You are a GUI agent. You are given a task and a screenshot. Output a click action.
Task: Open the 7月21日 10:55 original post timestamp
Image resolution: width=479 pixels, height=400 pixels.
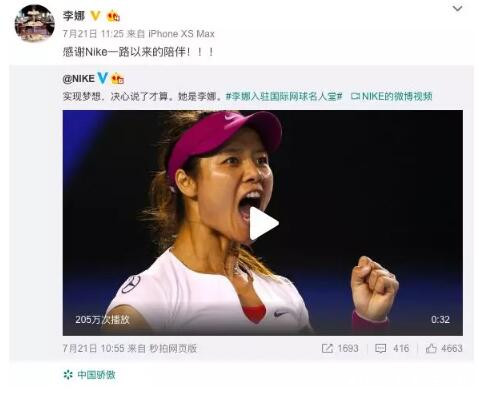[x=93, y=349]
